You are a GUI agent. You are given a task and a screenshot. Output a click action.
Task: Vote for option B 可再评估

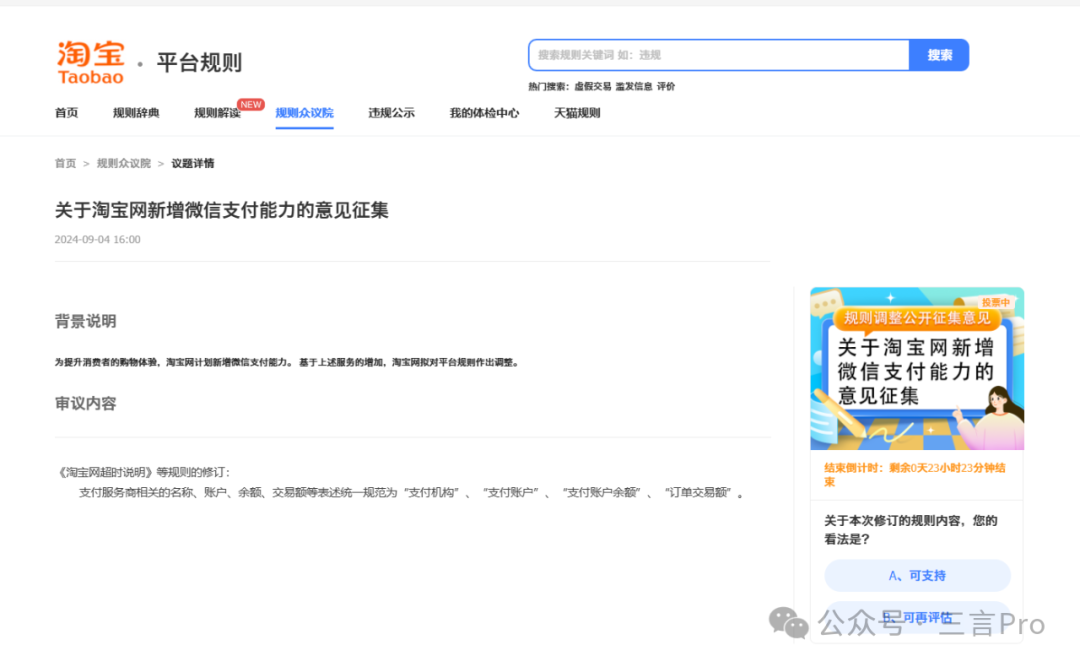[917, 617]
